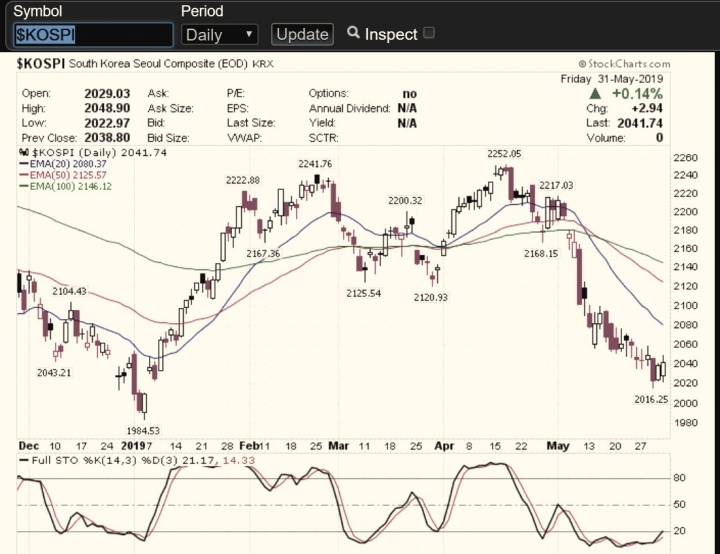The width and height of the screenshot is (720, 554).
Task: Select the EMA(100) 2146.12 legend entry
Action: pos(65,187)
